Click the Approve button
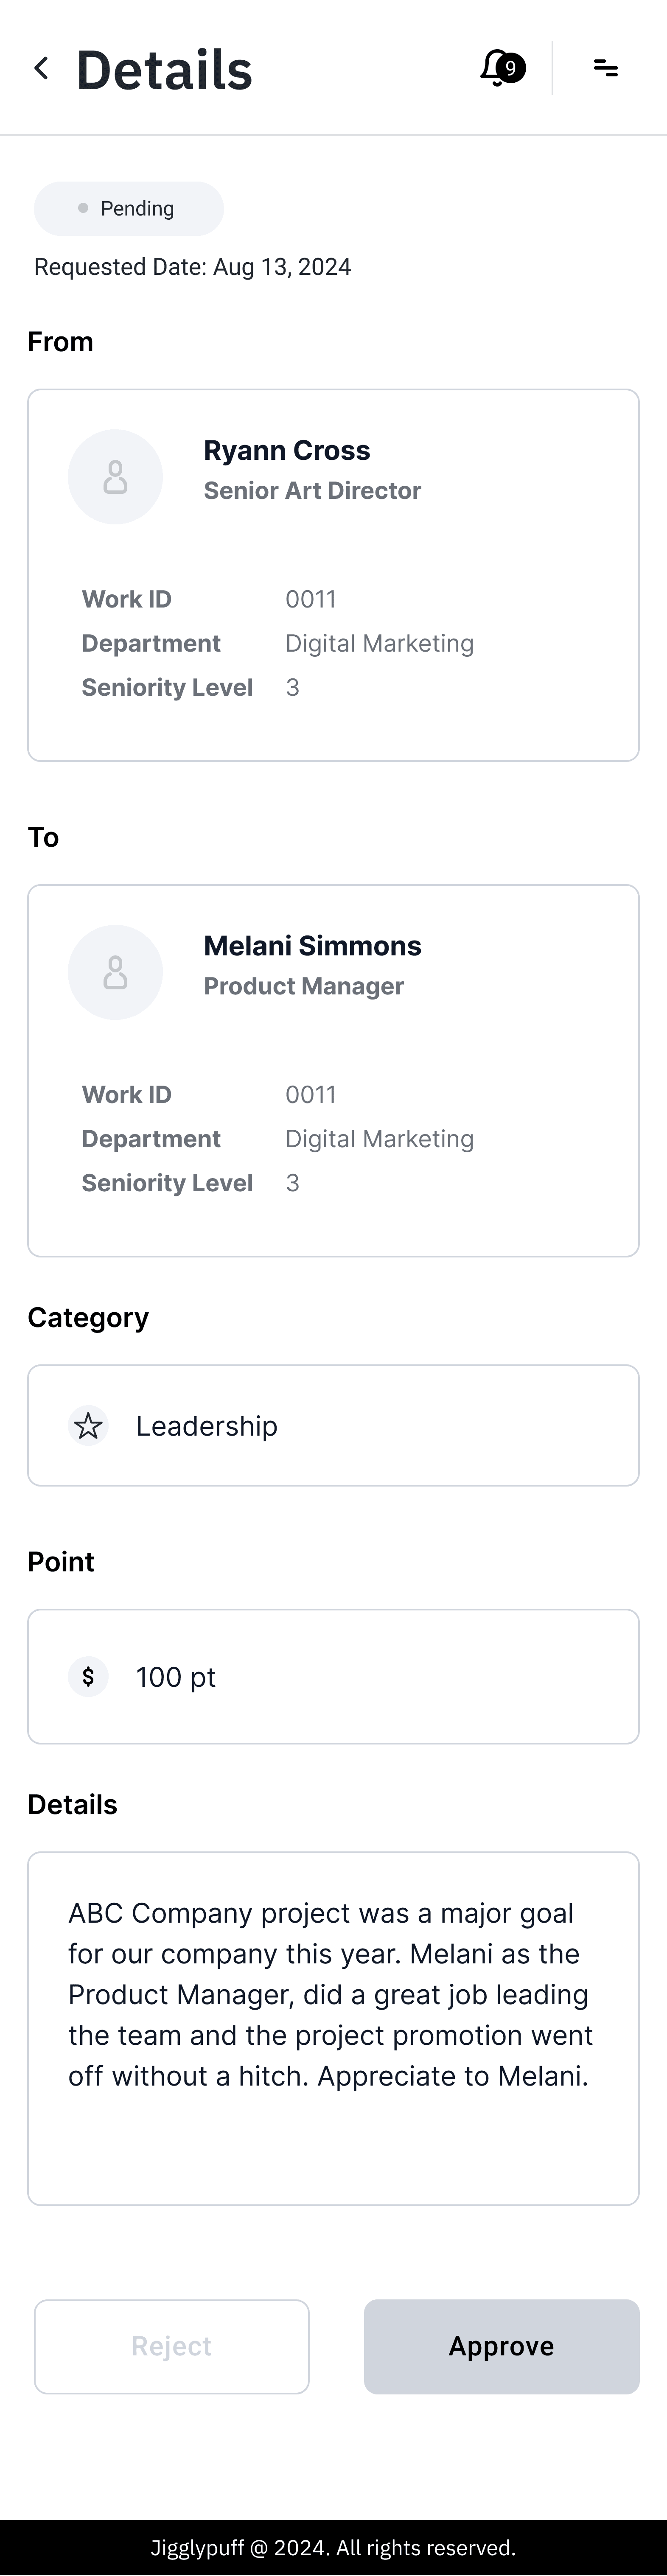Viewport: 667px width, 2576px height. tap(501, 2346)
